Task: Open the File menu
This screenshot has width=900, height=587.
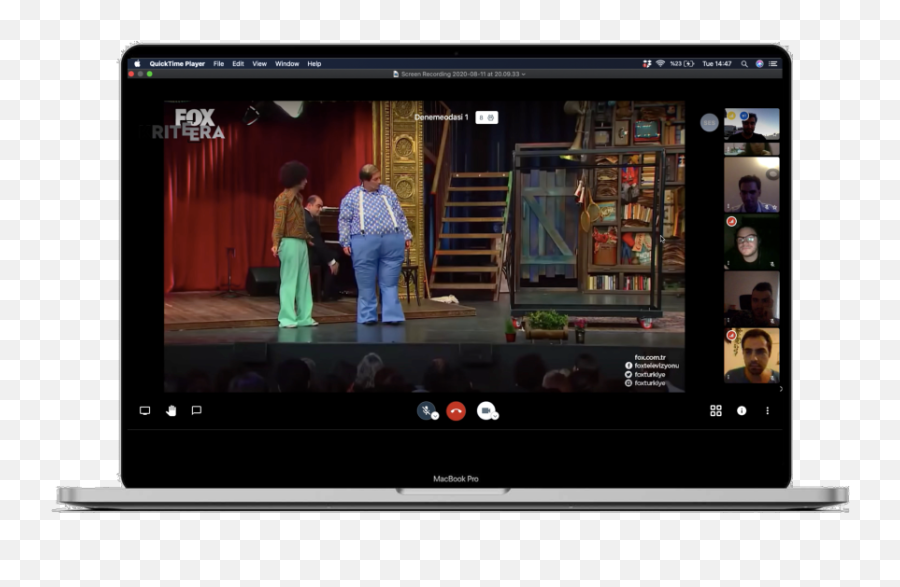Action: click(x=219, y=64)
